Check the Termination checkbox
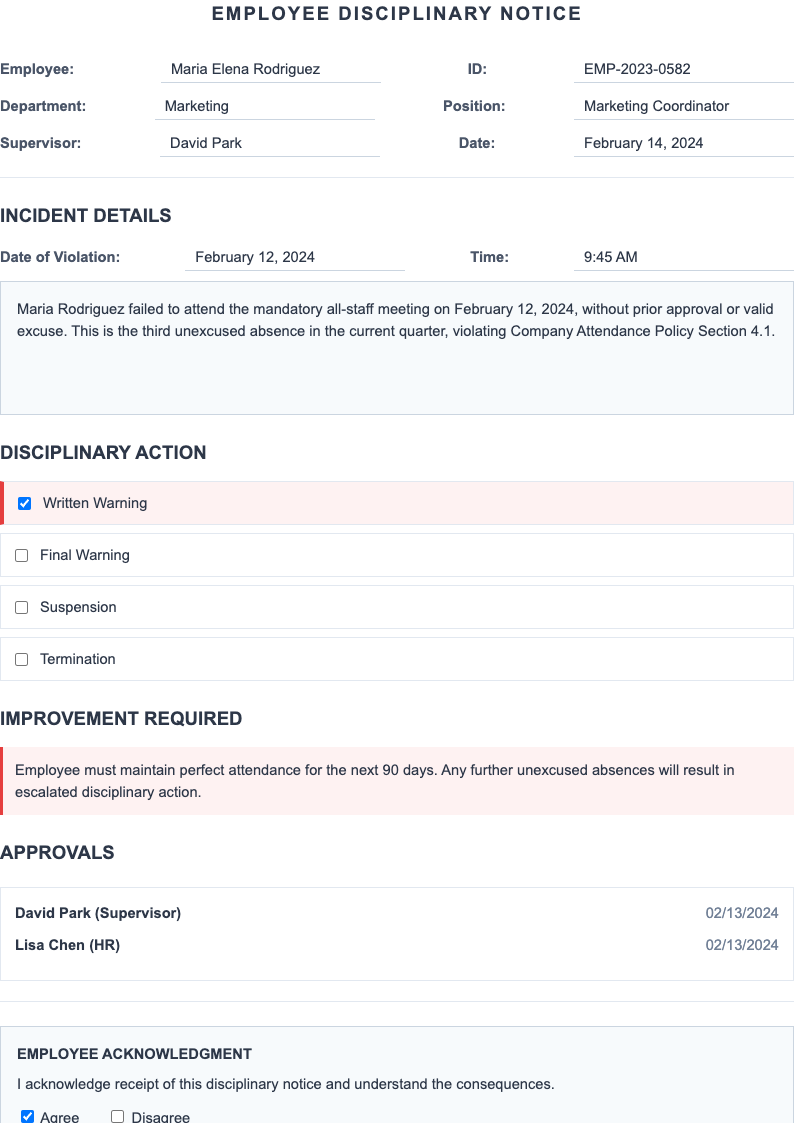 click(21, 659)
